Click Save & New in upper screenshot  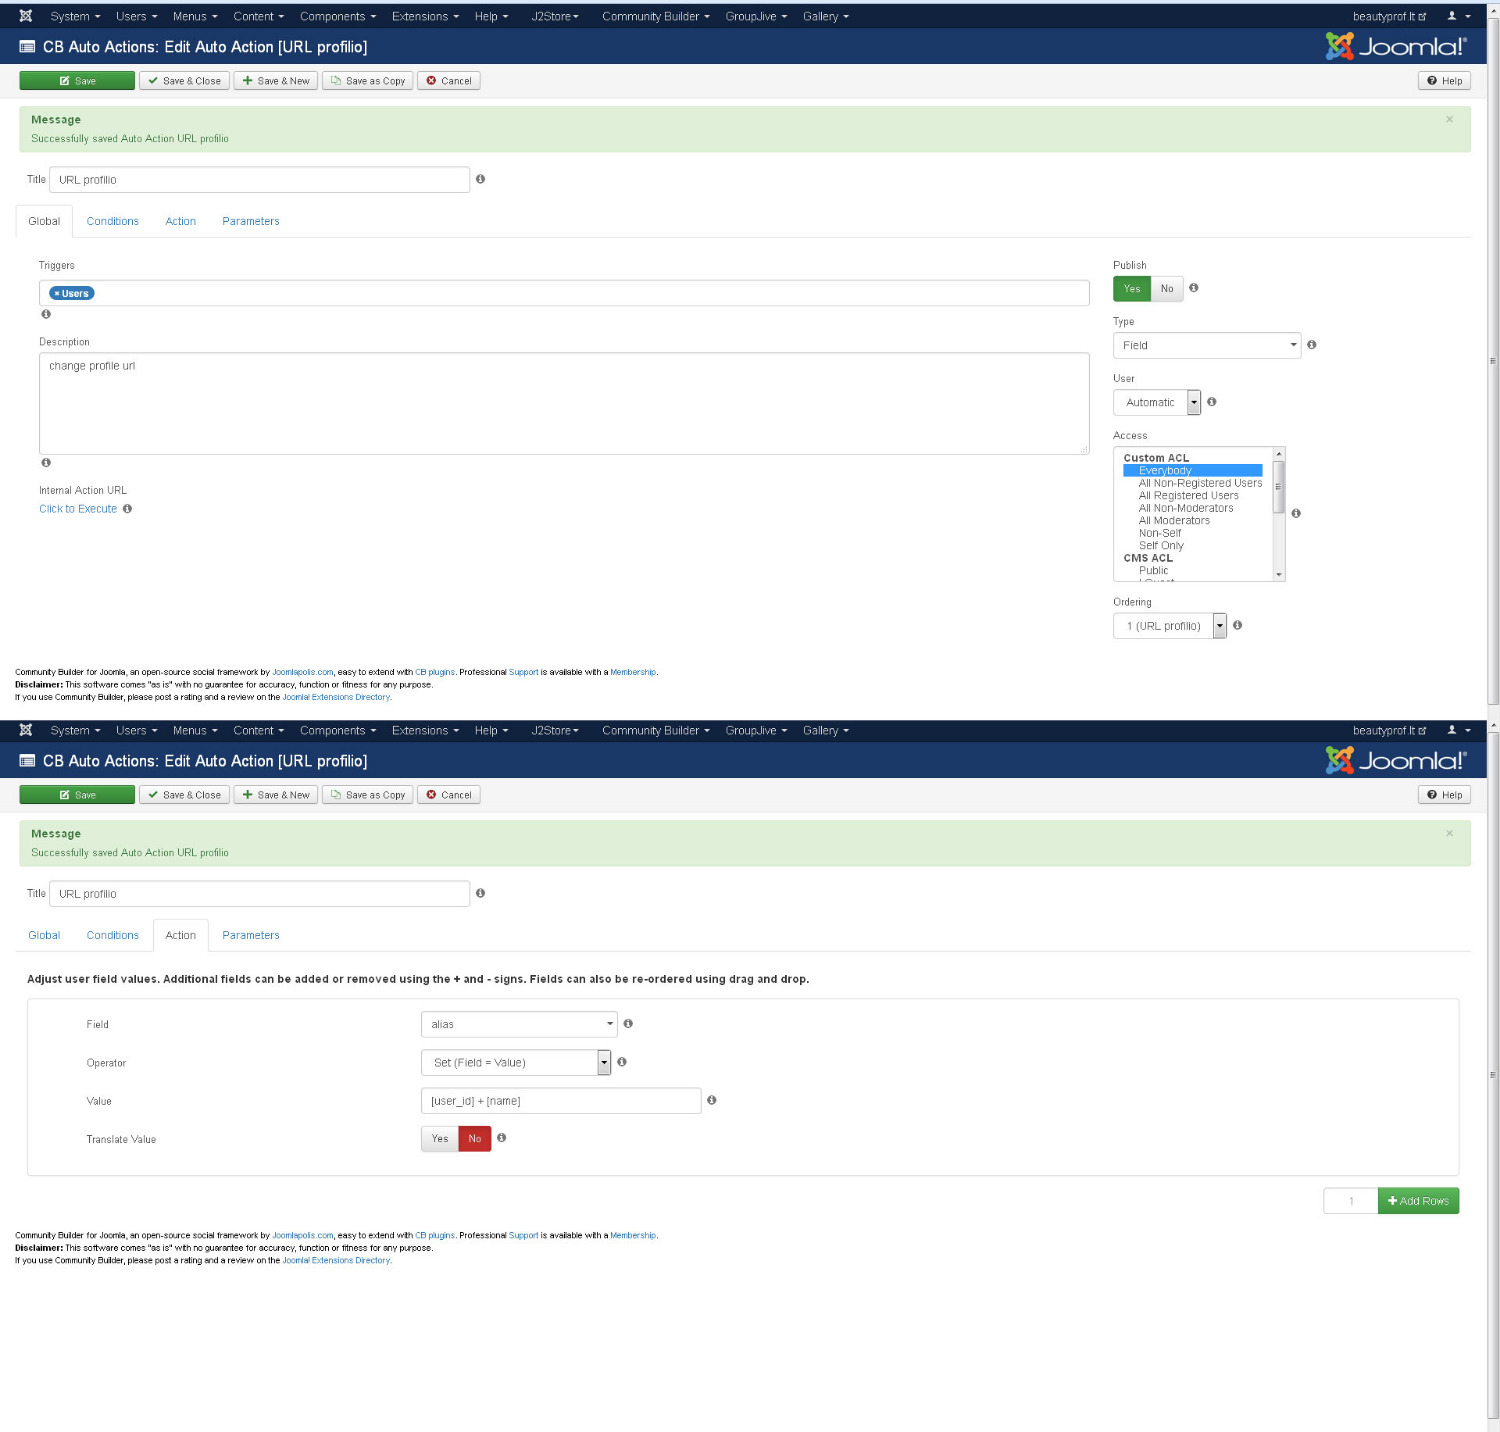tap(276, 81)
